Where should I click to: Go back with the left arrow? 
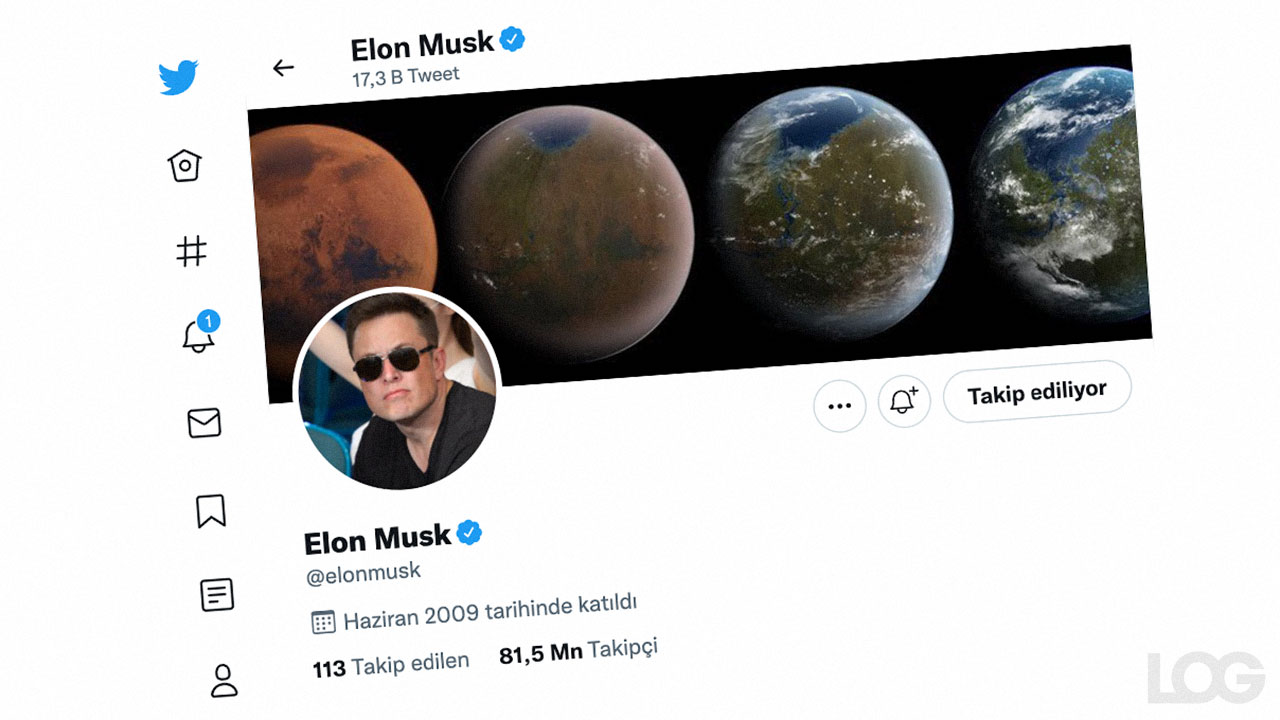pyautogui.click(x=283, y=67)
